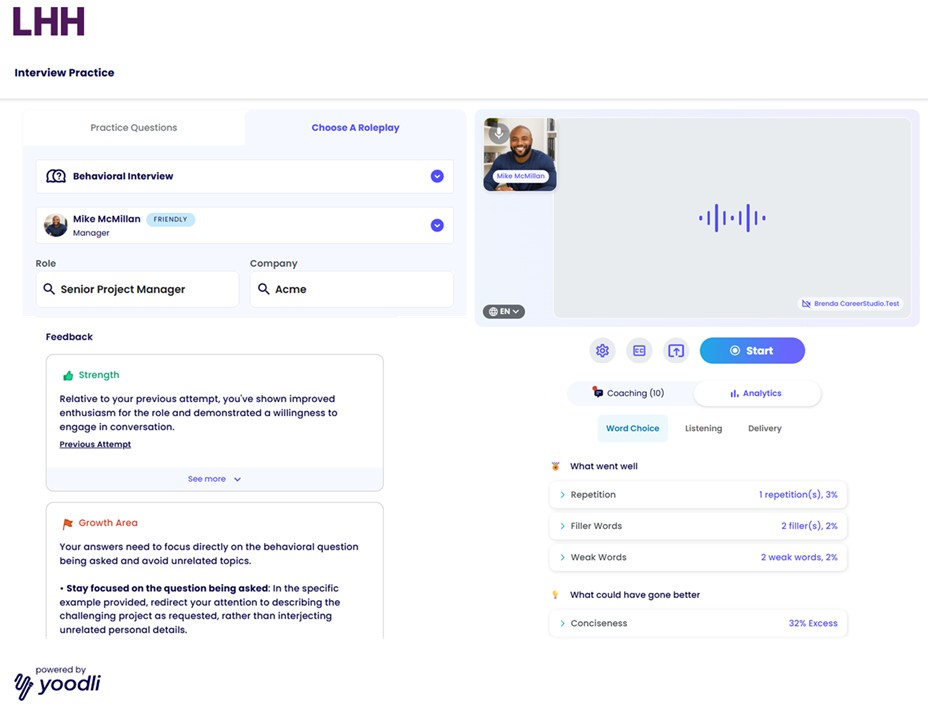928x706 pixels.
Task: Toggle the Analytics view
Action: (x=758, y=392)
